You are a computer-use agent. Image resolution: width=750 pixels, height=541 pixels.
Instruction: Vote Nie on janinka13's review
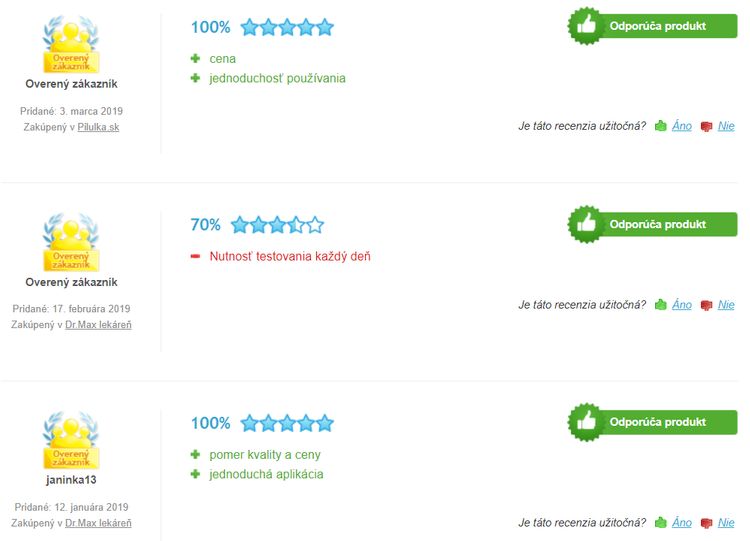[x=726, y=522]
